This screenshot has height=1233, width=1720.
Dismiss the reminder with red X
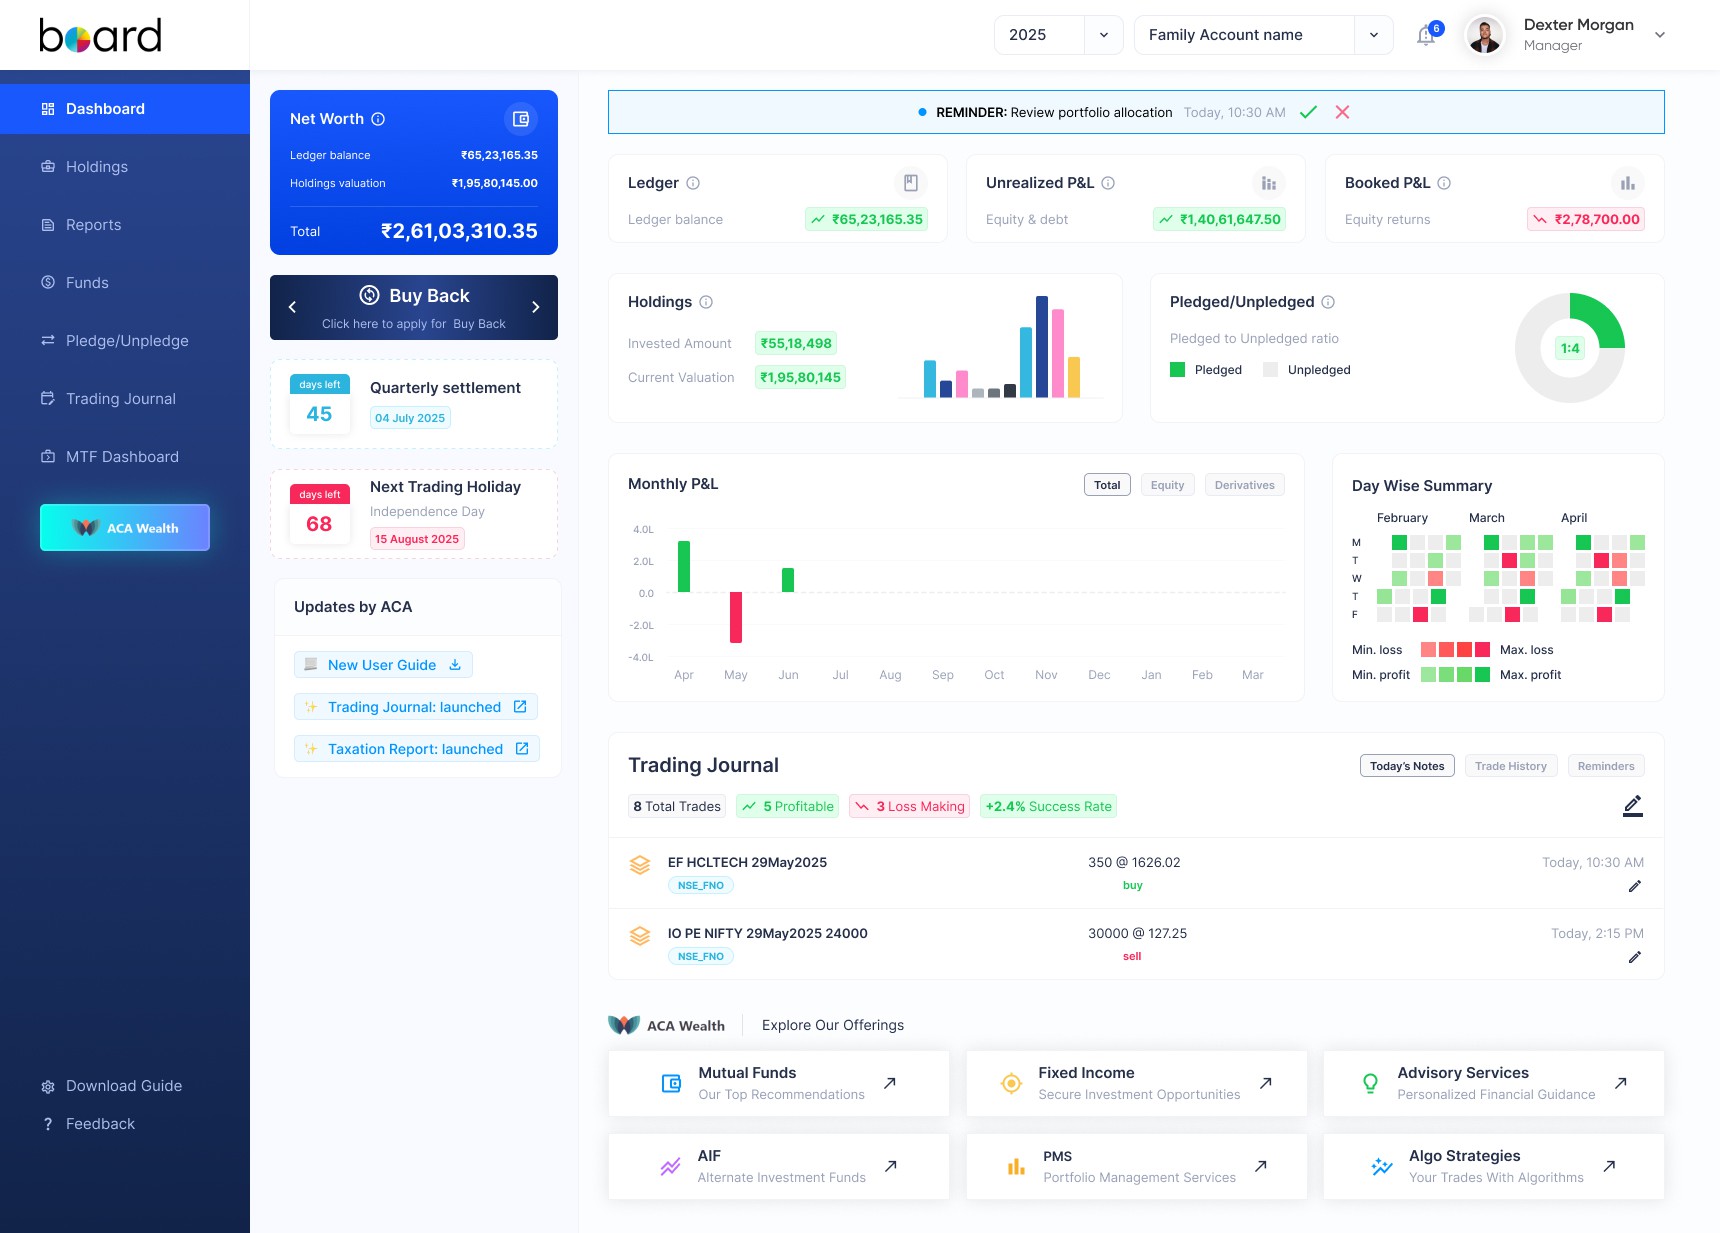1342,112
